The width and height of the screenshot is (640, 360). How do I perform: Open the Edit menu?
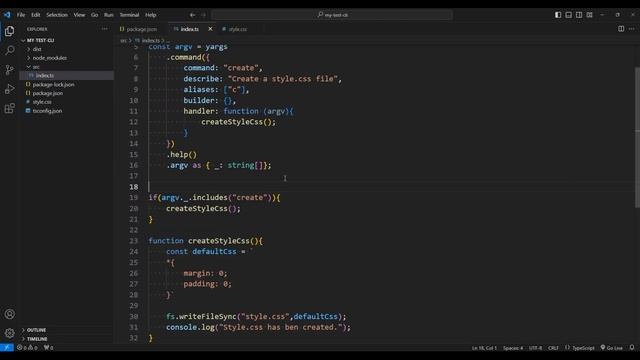point(36,15)
